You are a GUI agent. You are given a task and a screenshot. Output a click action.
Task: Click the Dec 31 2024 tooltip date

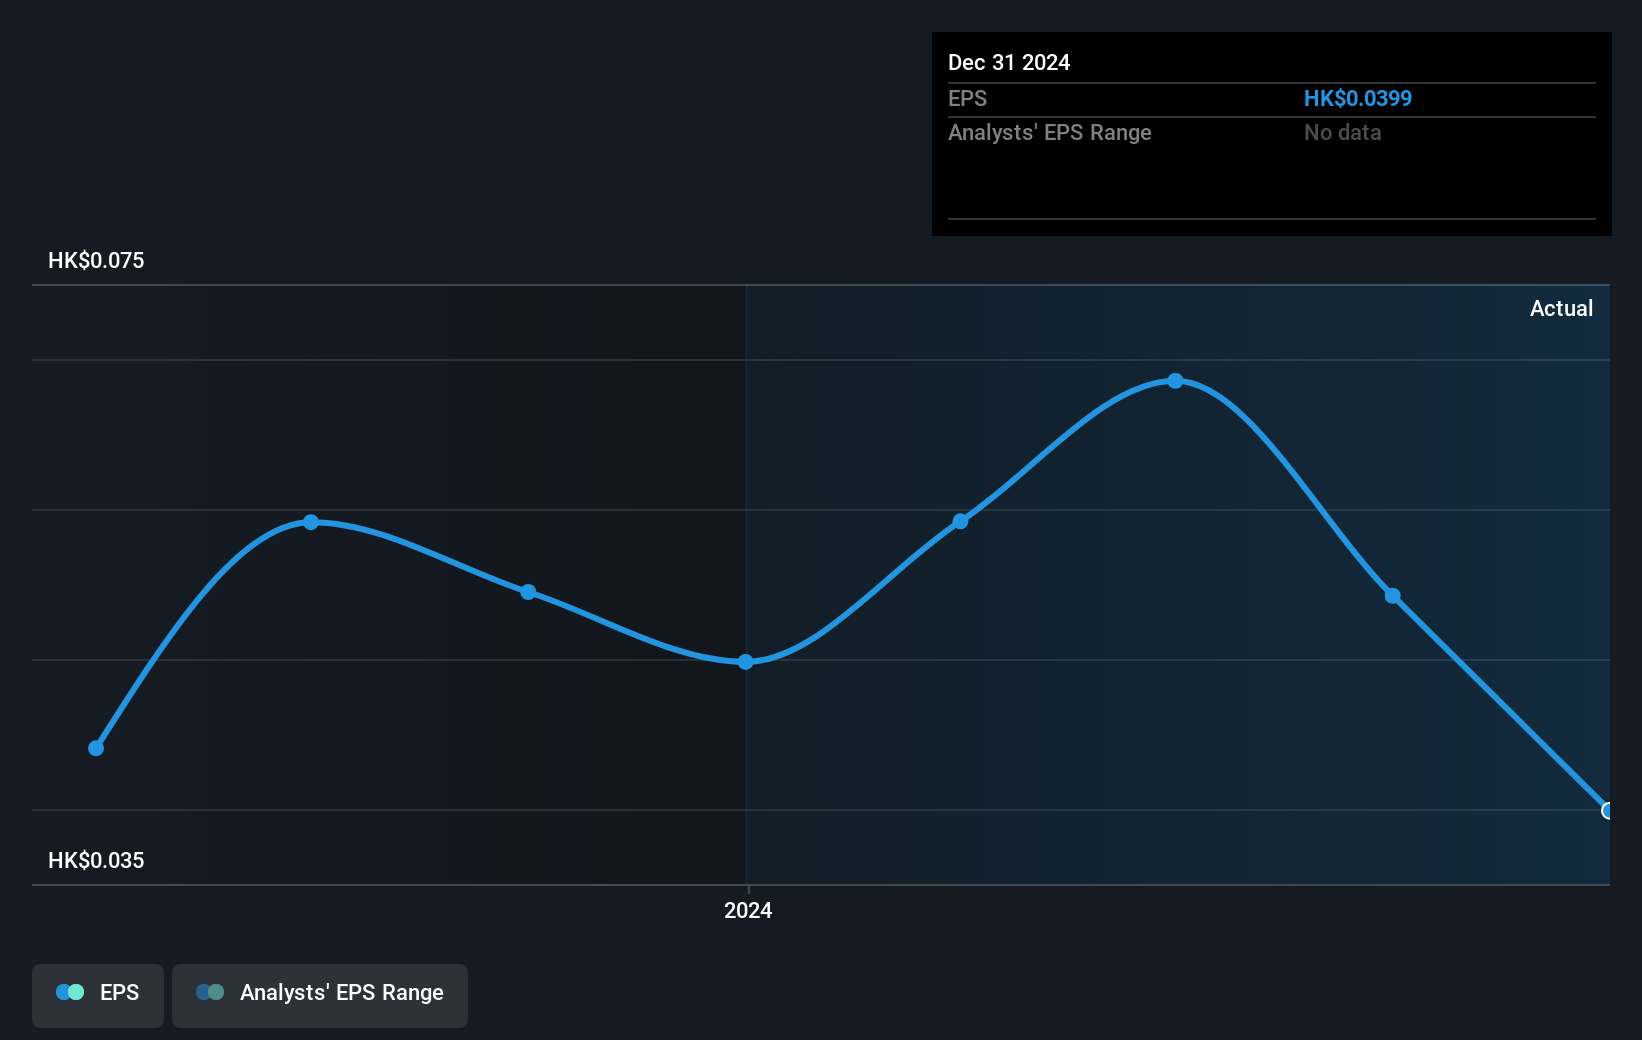click(1009, 62)
